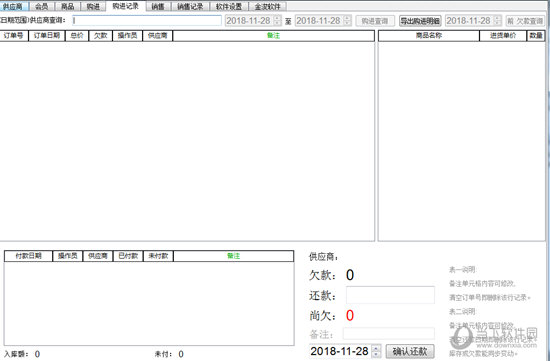Decrease the end date with its down arrow
550x361 pixels.
coord(347,23)
